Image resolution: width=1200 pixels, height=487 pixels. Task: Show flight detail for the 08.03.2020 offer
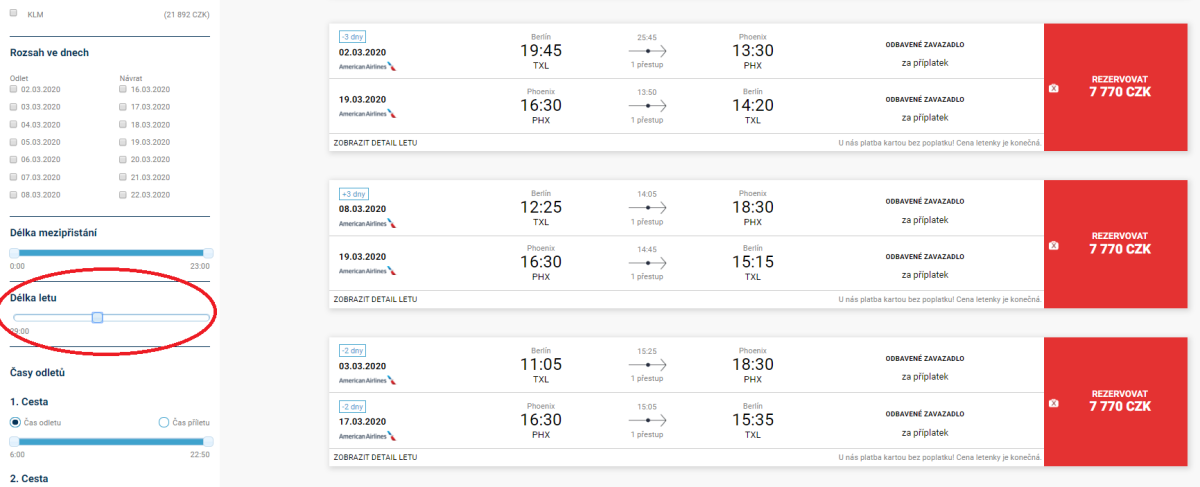[375, 299]
